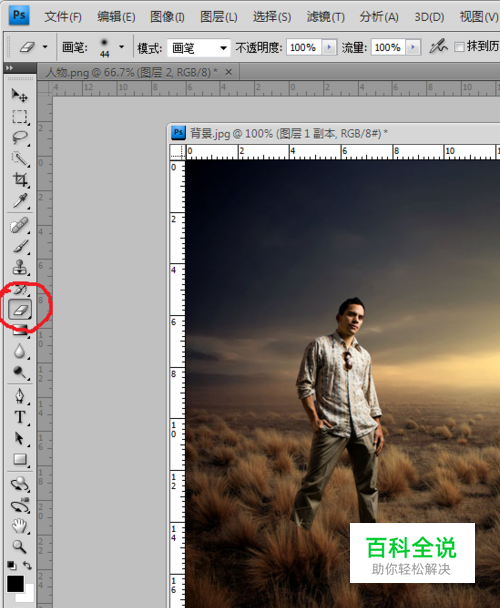Open the 编辑(E) menu
Image resolution: width=500 pixels, height=608 pixels.
[116, 17]
